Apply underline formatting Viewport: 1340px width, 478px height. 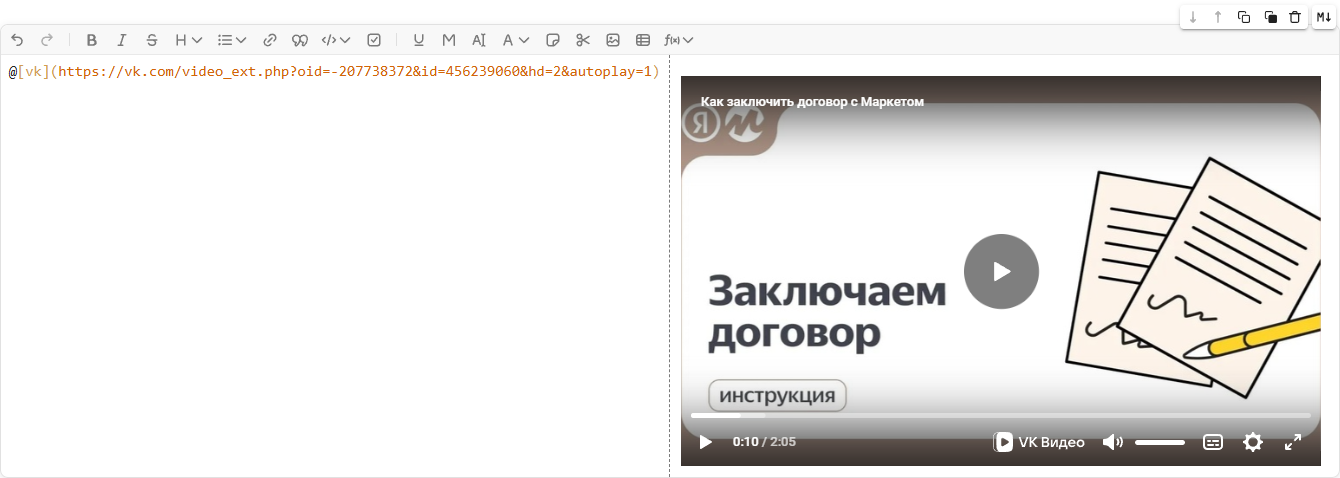pyautogui.click(x=419, y=40)
